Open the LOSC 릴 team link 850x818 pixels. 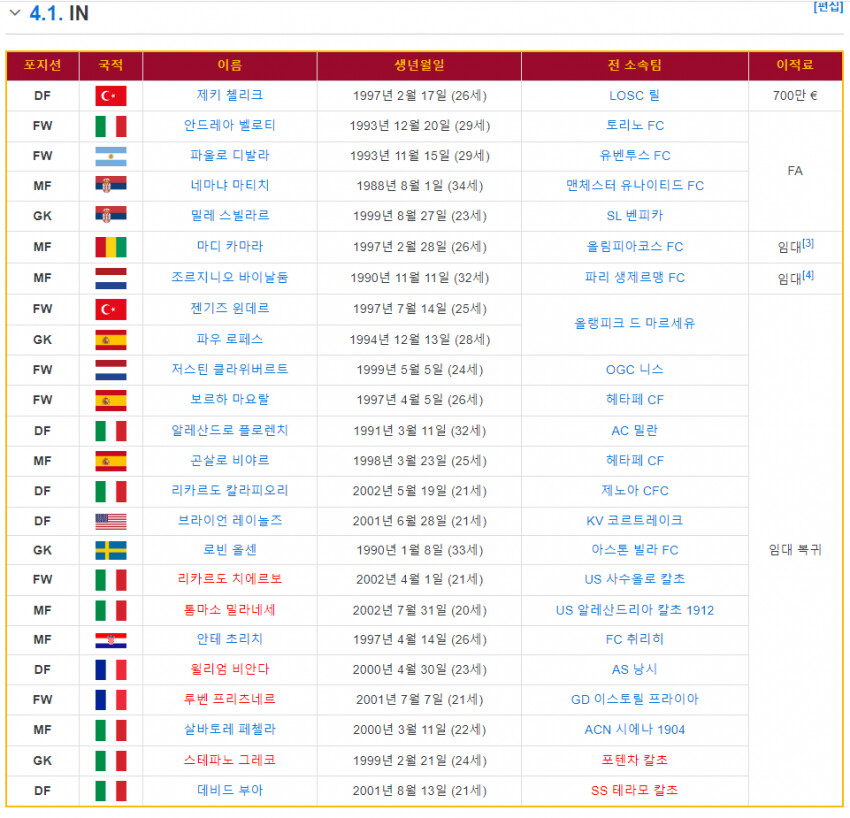tap(634, 96)
